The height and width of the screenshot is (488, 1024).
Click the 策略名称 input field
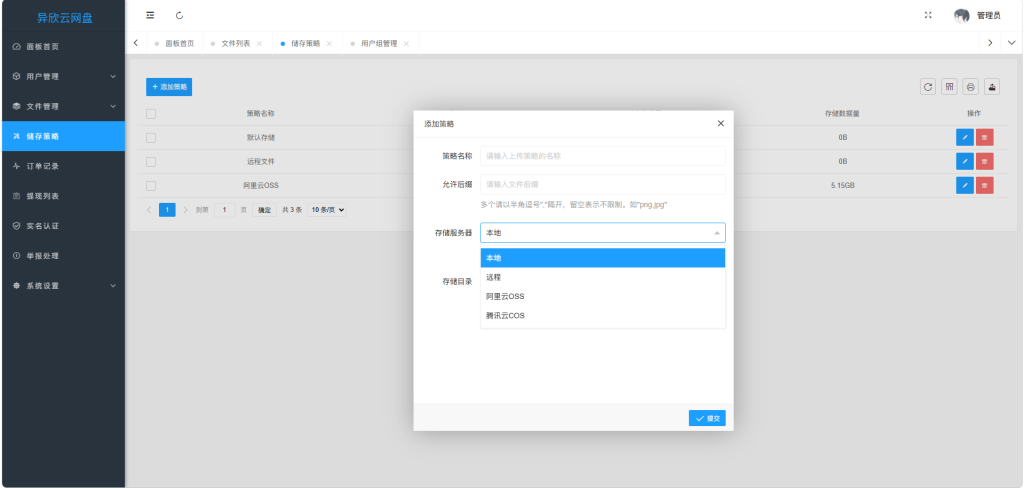point(602,156)
